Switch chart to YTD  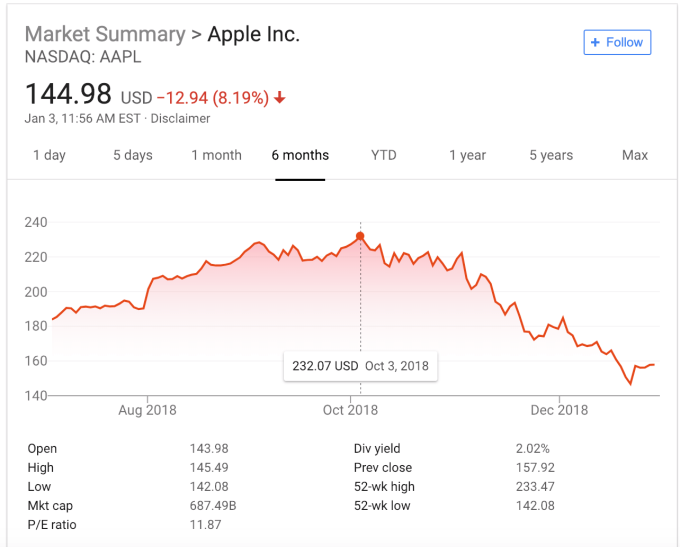tap(384, 155)
